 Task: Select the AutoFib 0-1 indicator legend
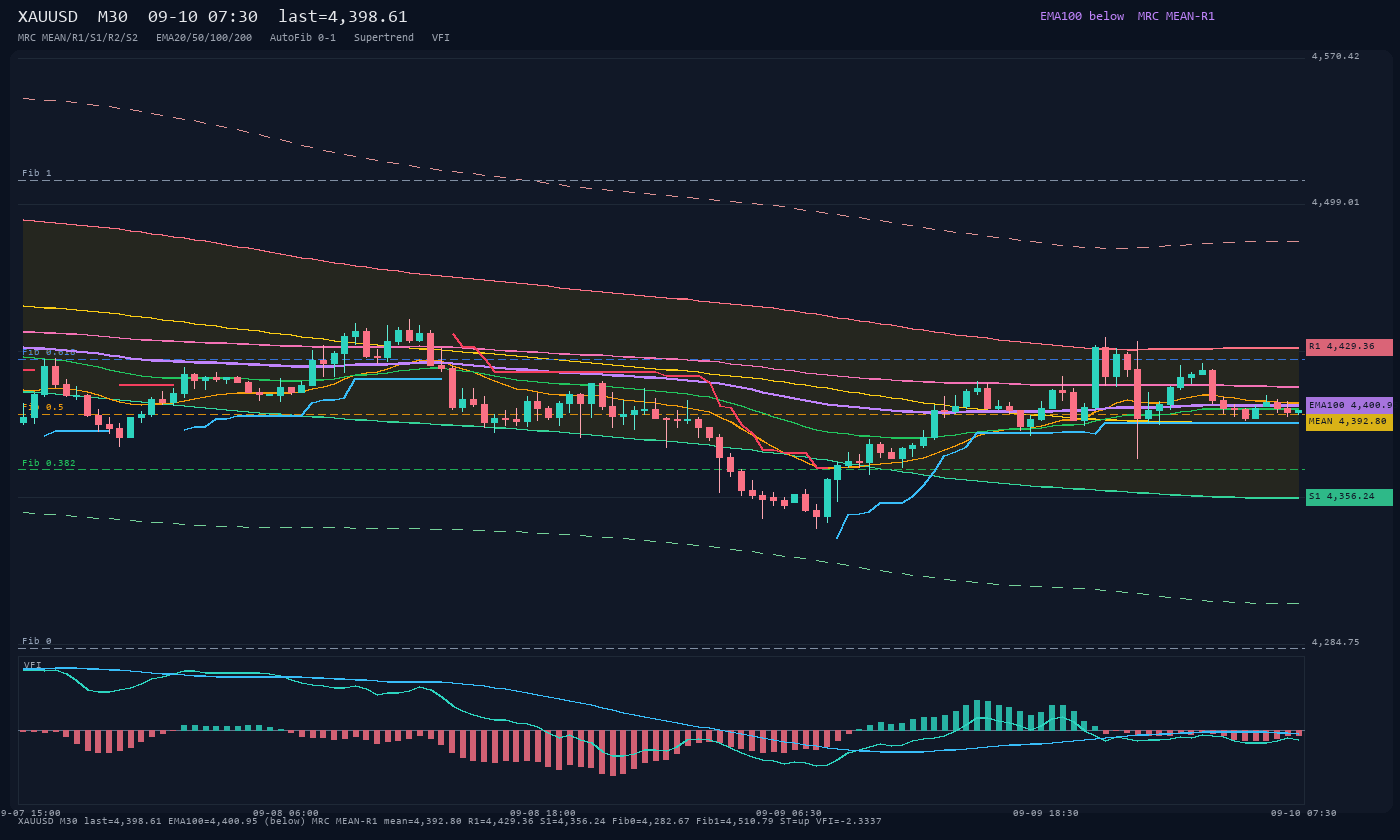(x=303, y=38)
